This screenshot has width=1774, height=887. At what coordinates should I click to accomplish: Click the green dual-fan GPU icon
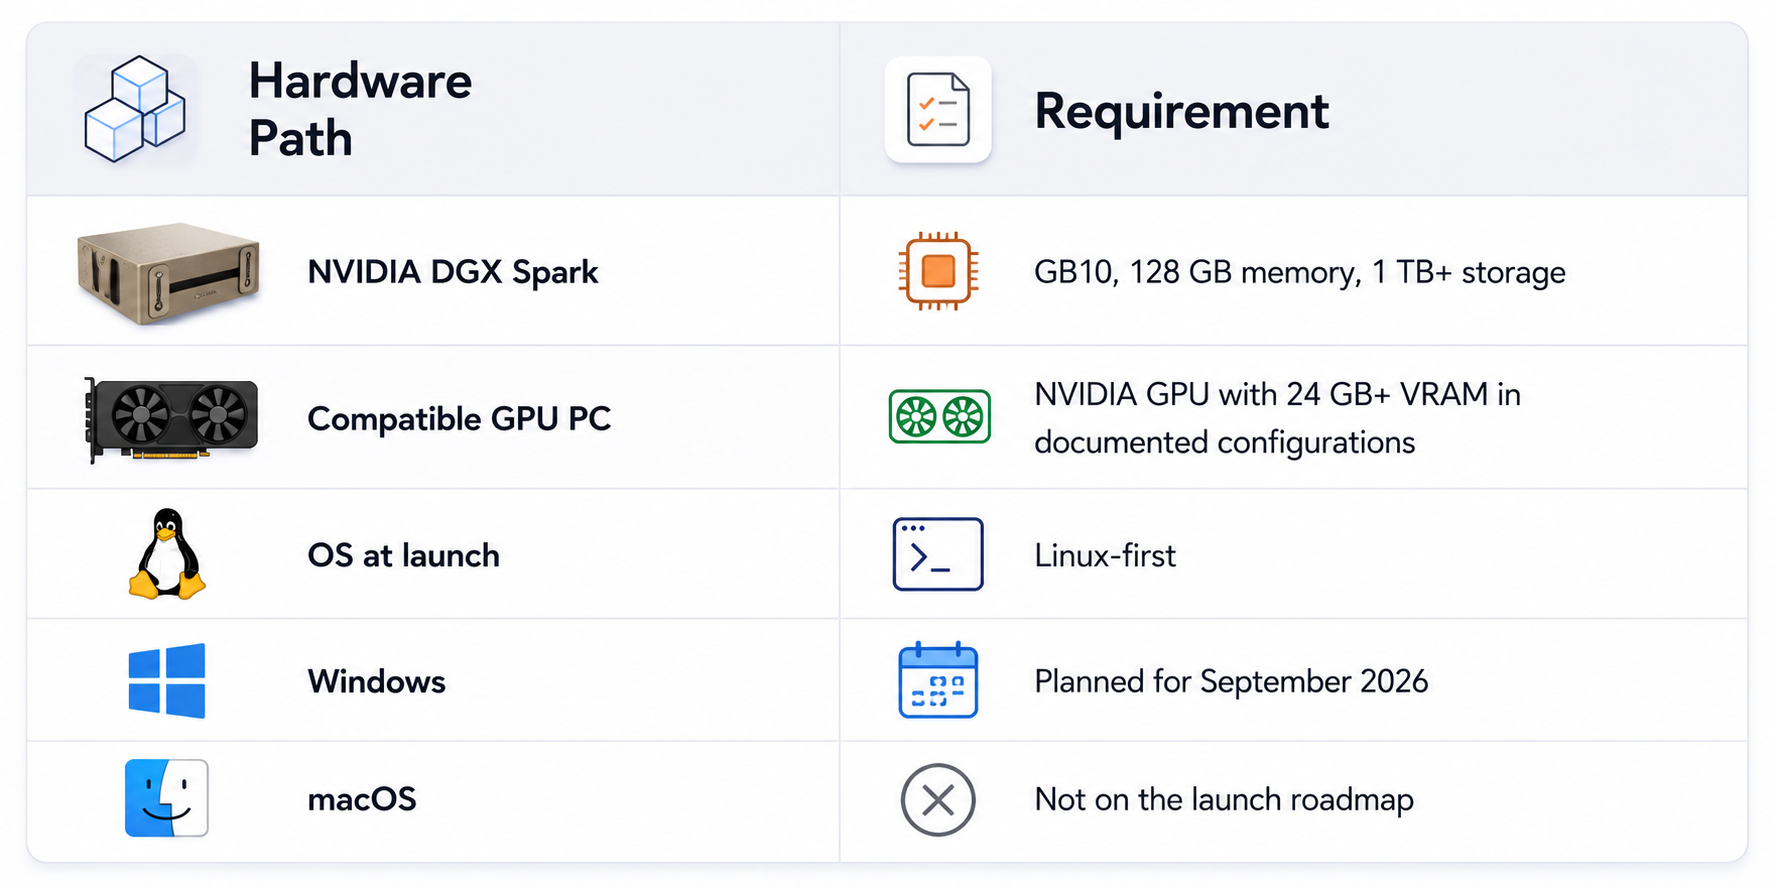939,417
